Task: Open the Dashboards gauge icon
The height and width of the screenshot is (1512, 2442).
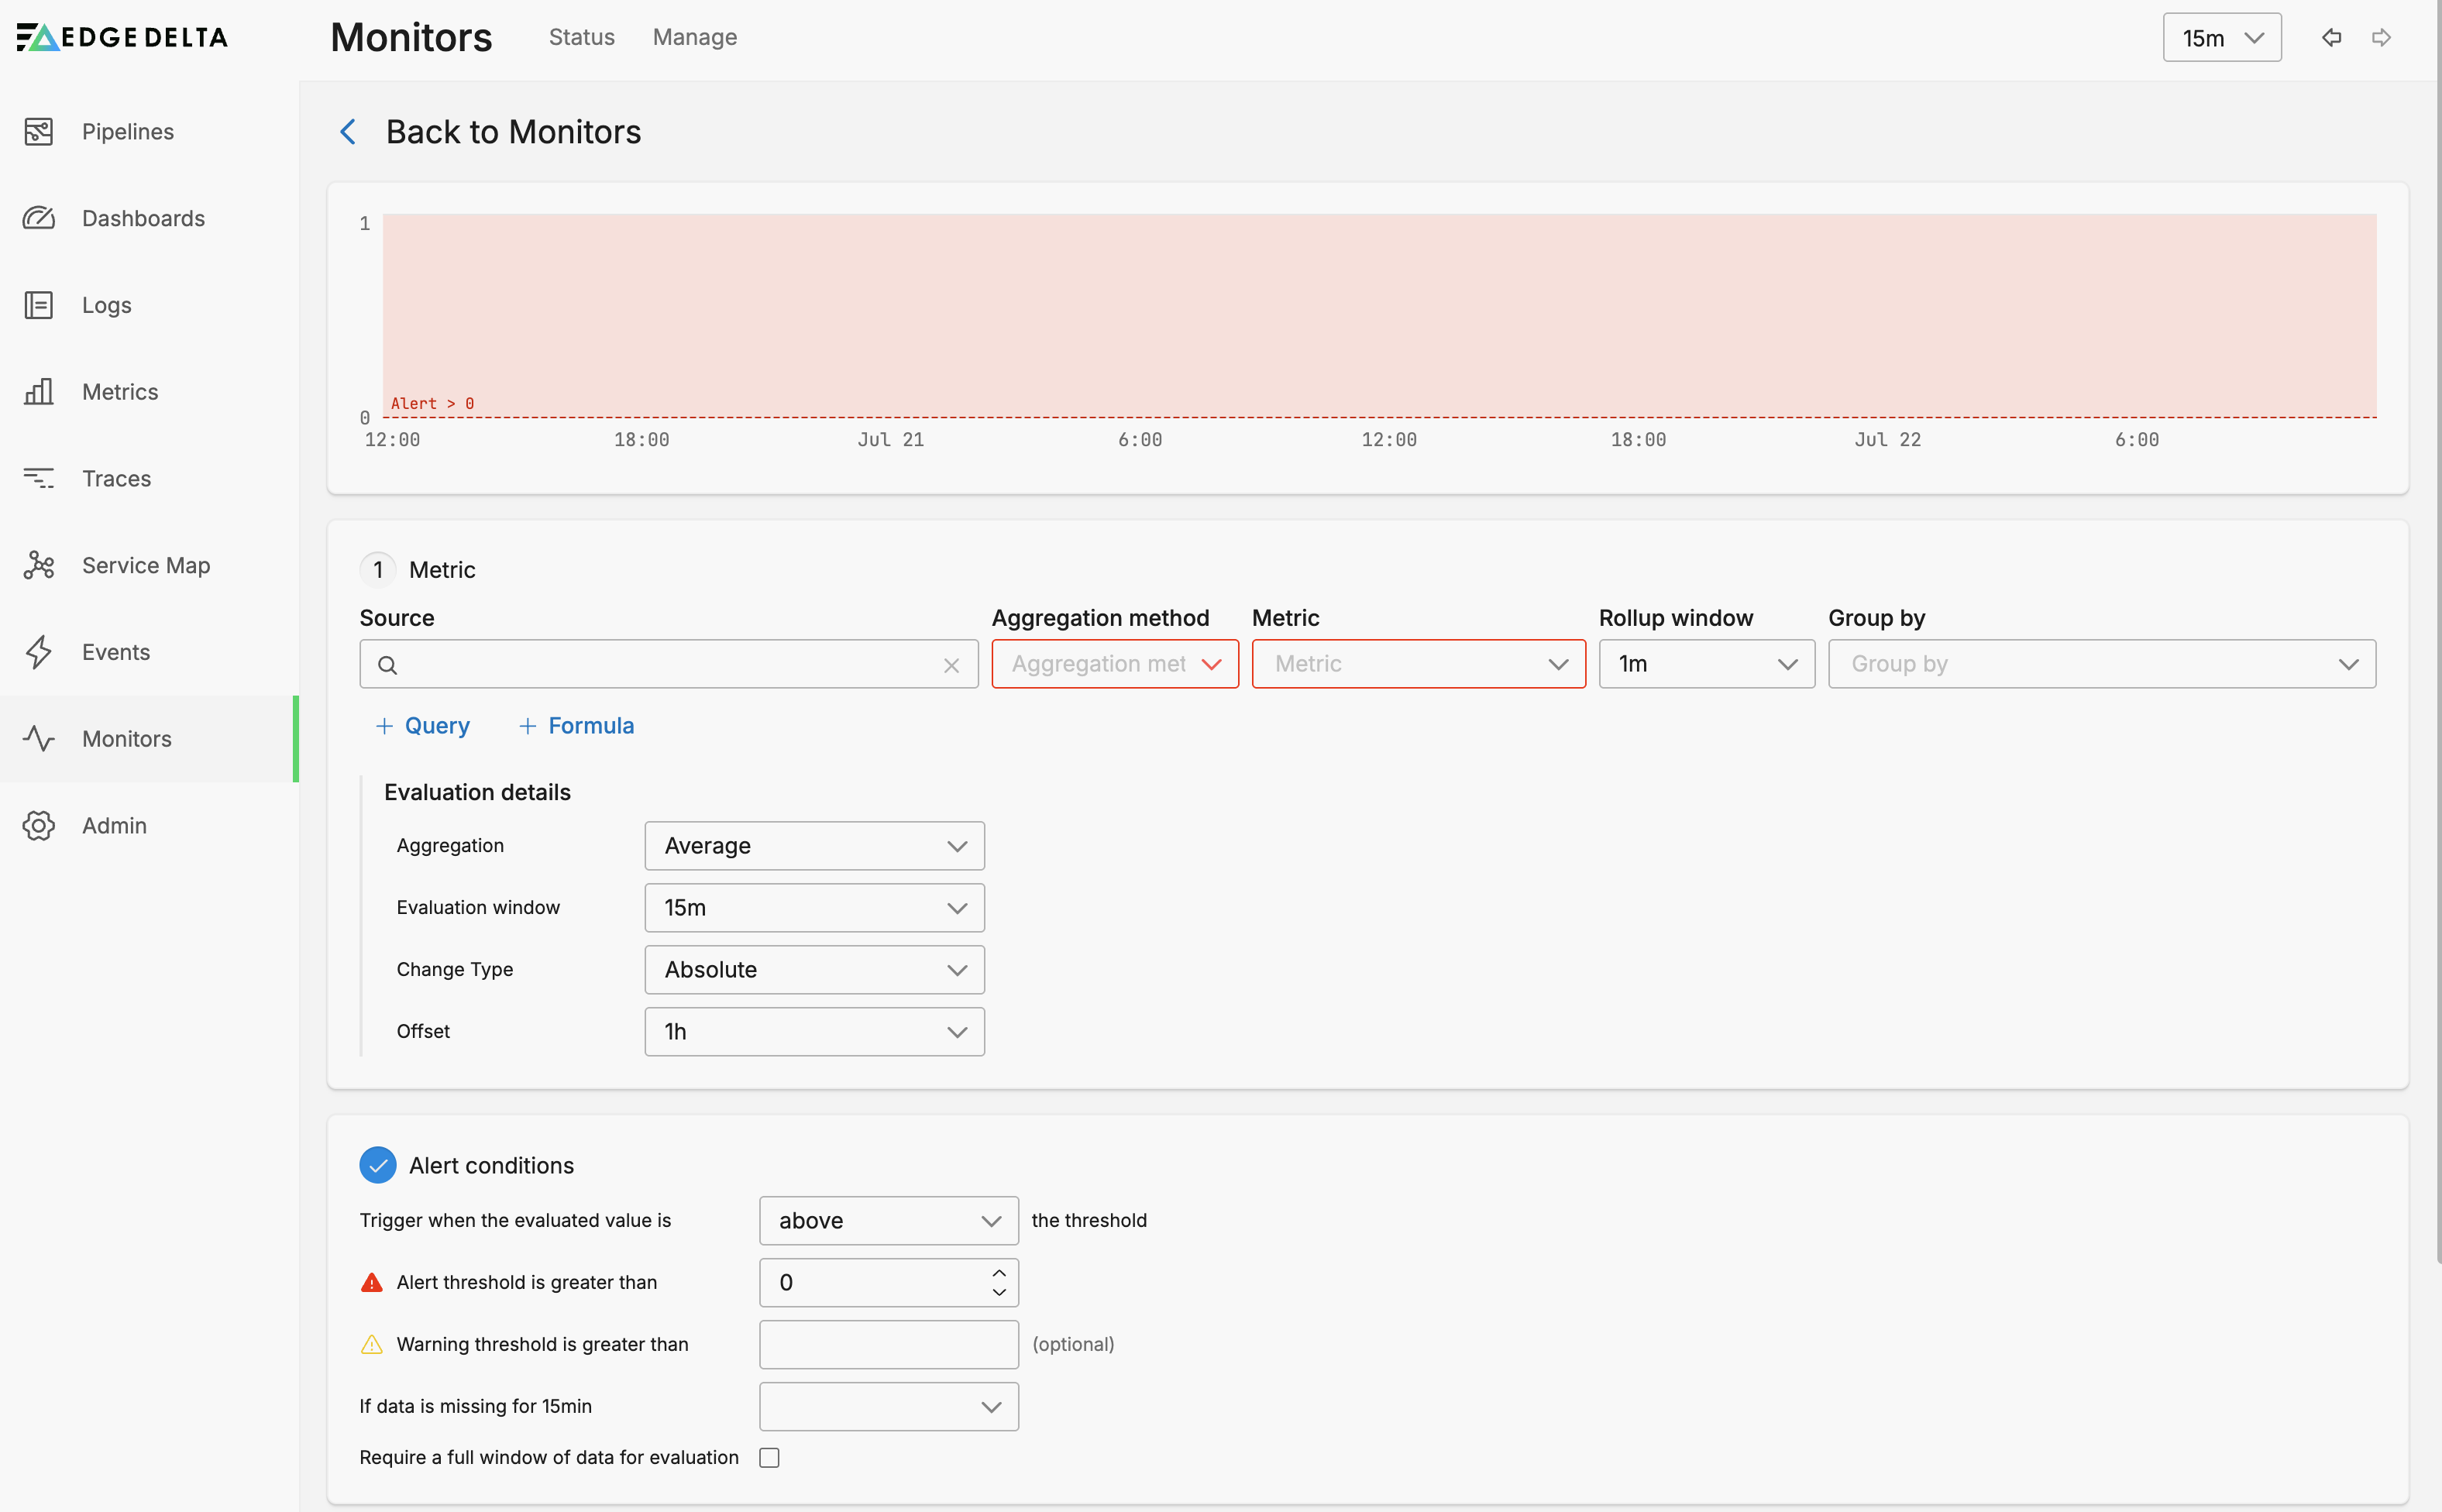Action: pyautogui.click(x=39, y=218)
